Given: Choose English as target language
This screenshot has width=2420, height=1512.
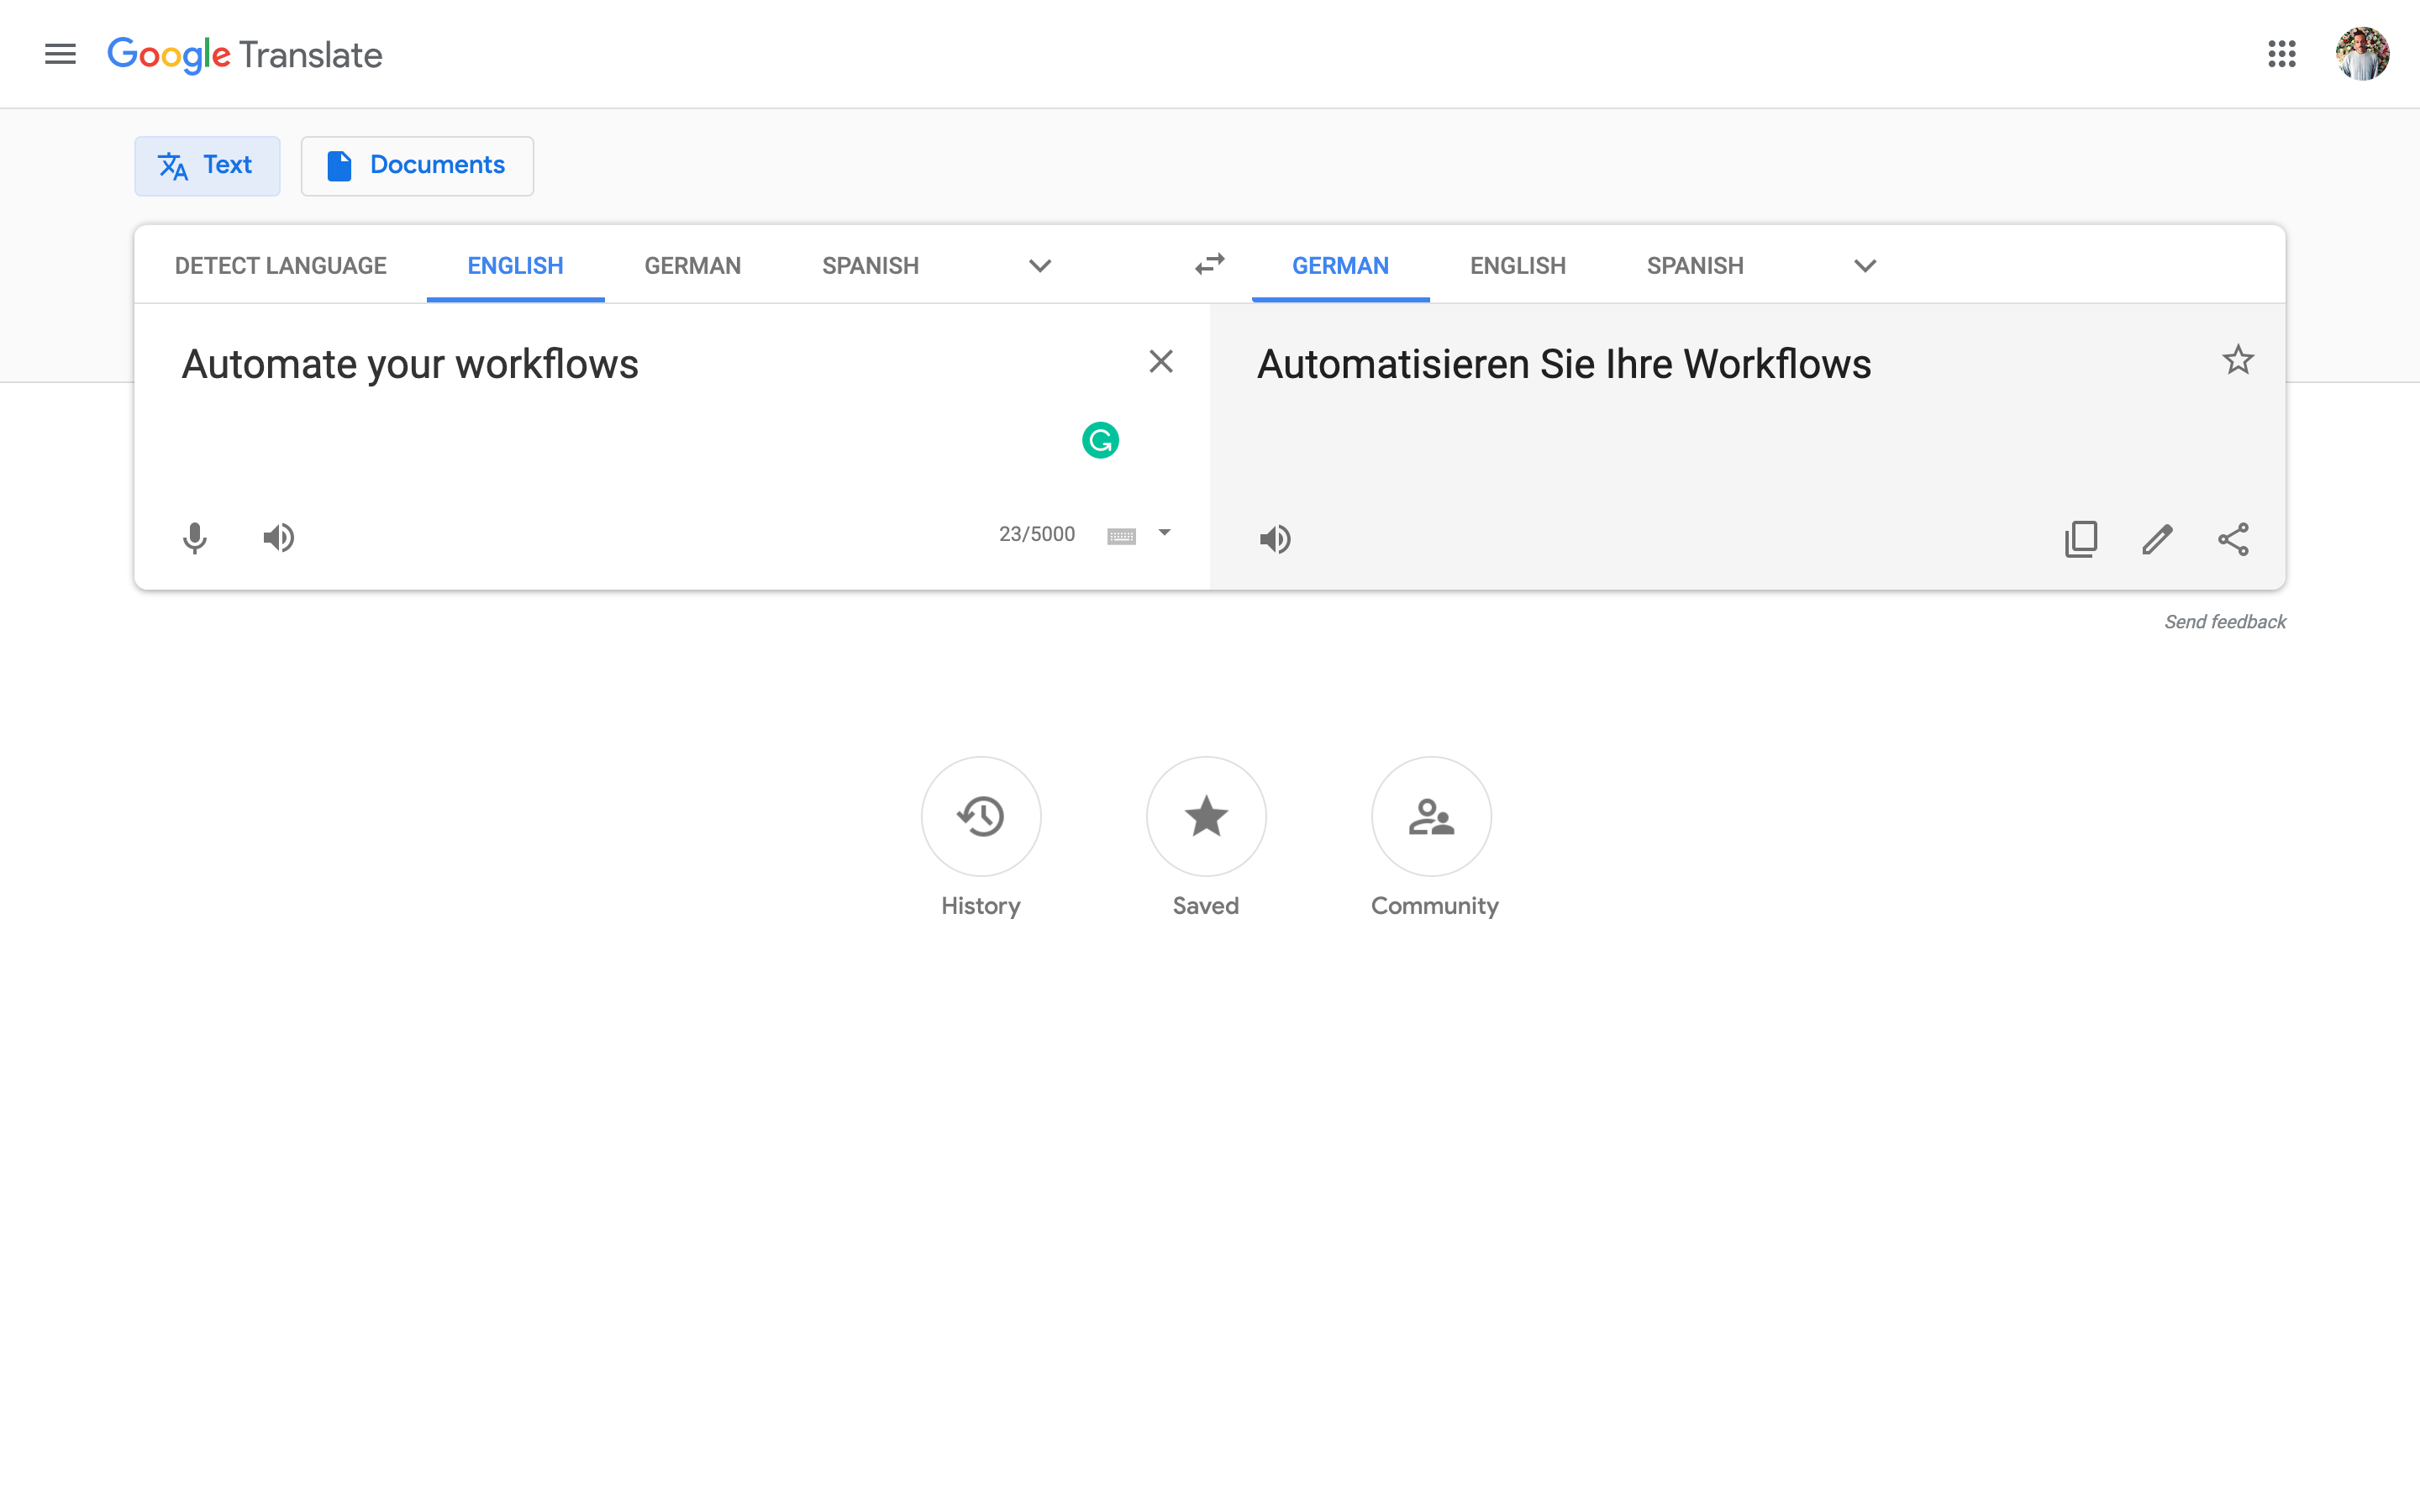Looking at the screenshot, I should click(x=1517, y=266).
